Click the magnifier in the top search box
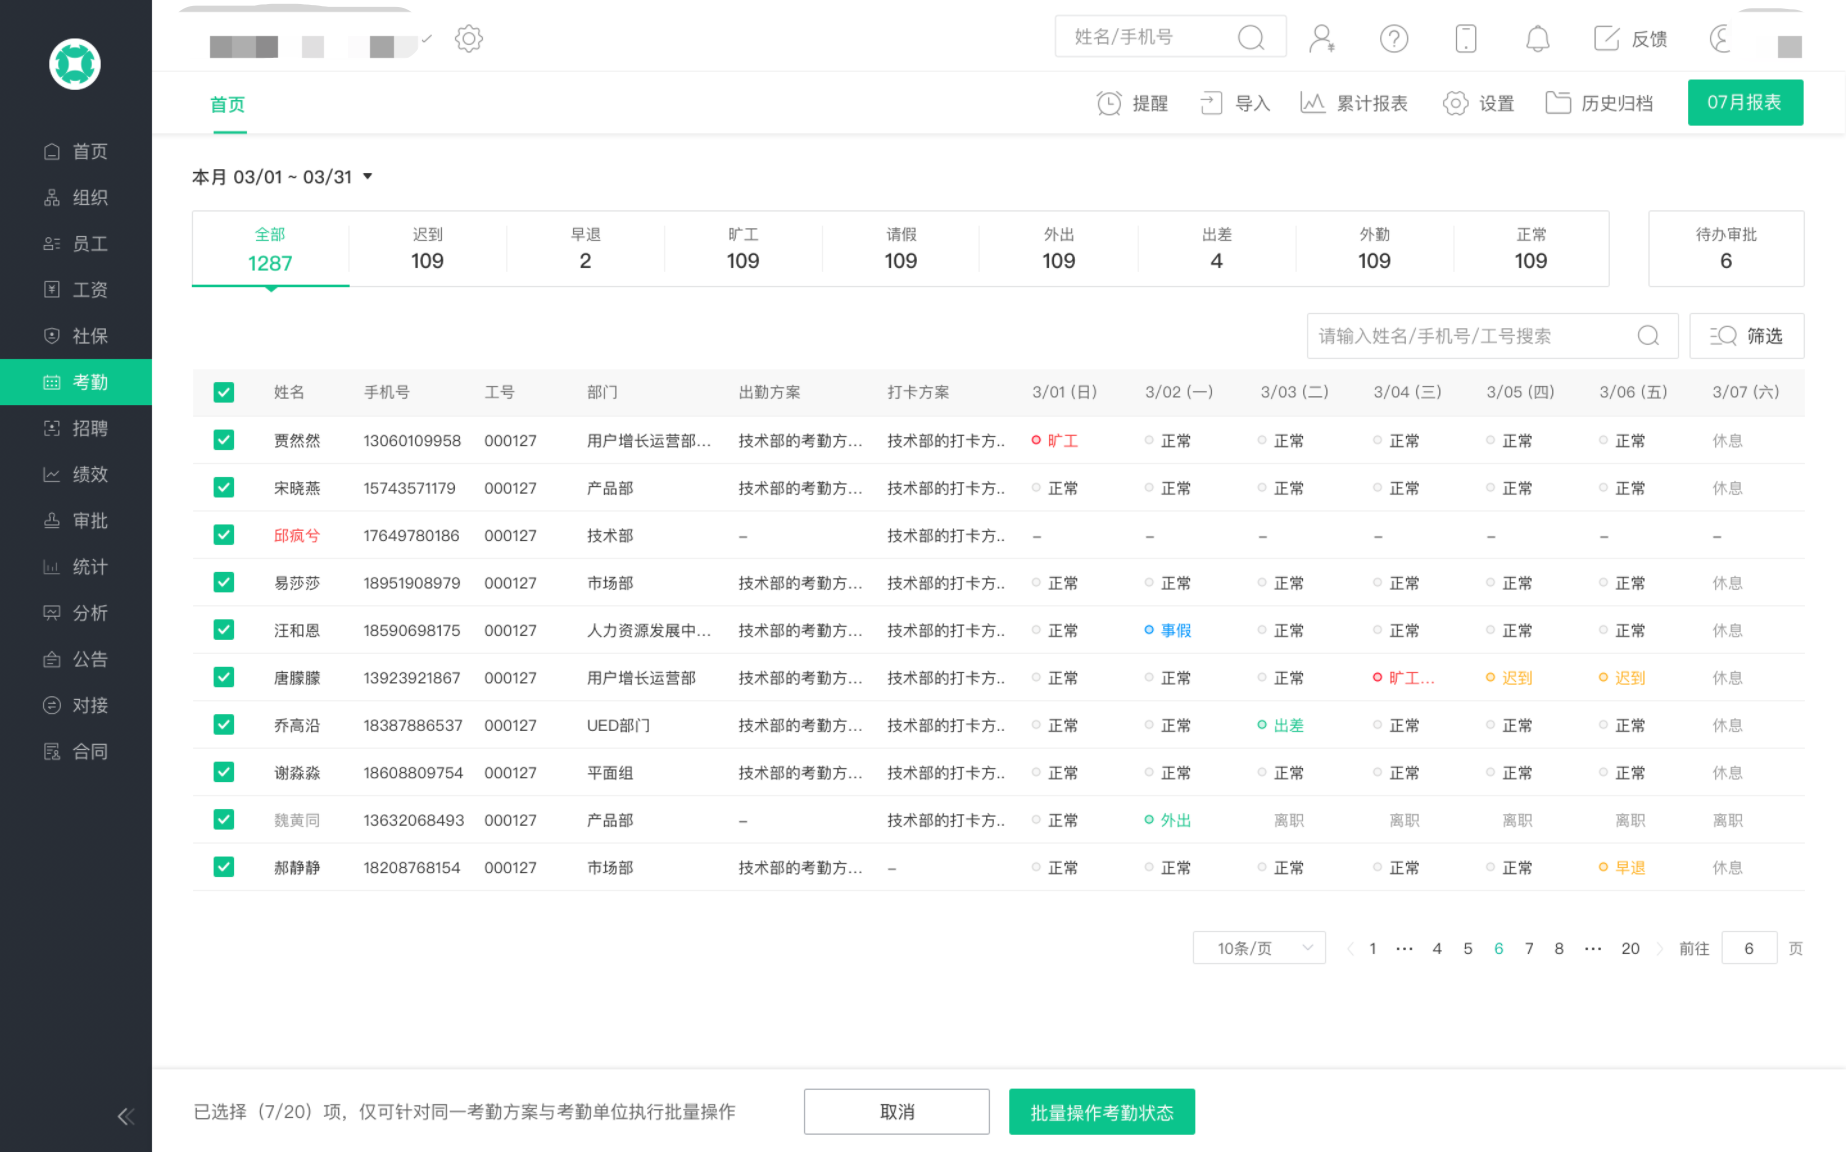Screen dimensions: 1846x1152 pyautogui.click(x=1251, y=37)
